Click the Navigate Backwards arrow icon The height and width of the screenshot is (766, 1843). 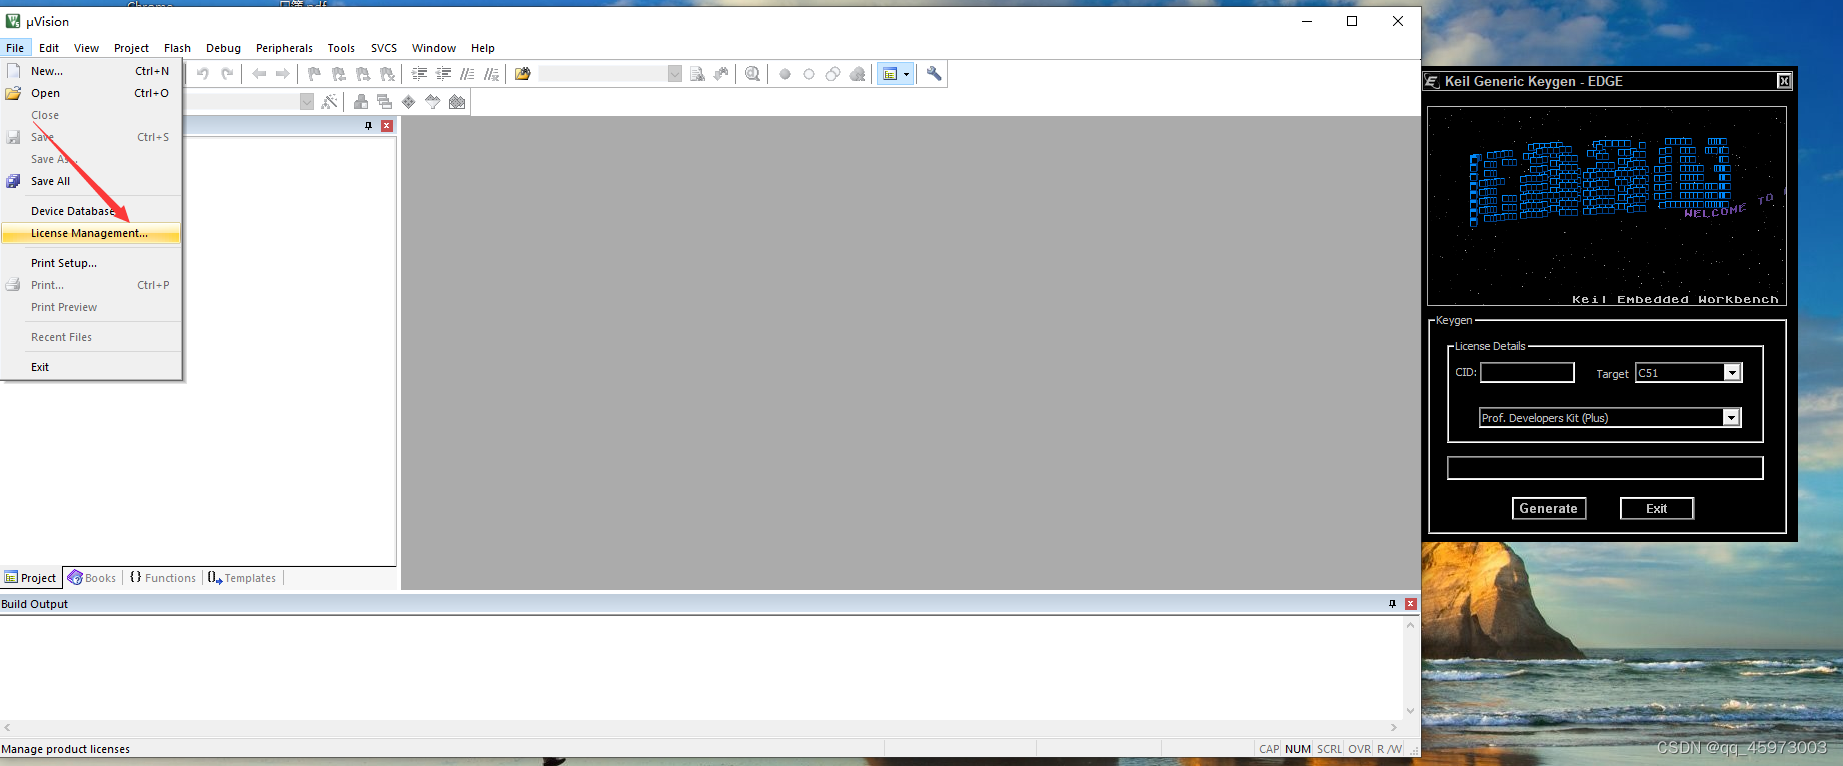(259, 74)
